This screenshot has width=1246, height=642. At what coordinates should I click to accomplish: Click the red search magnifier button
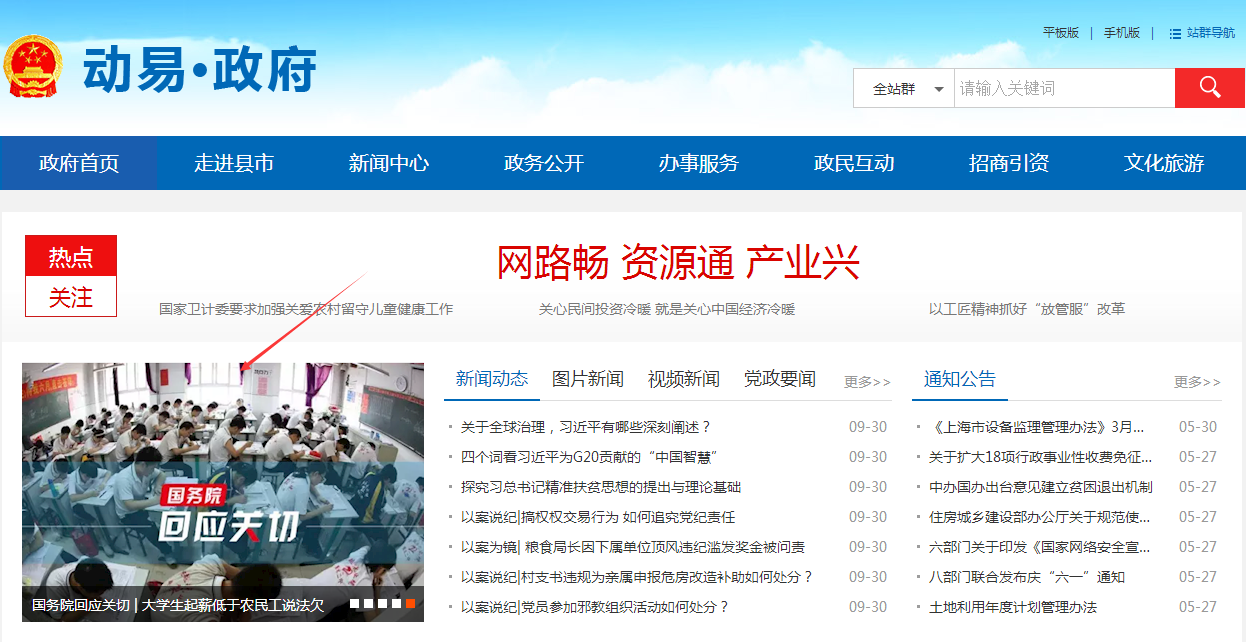click(x=1209, y=88)
